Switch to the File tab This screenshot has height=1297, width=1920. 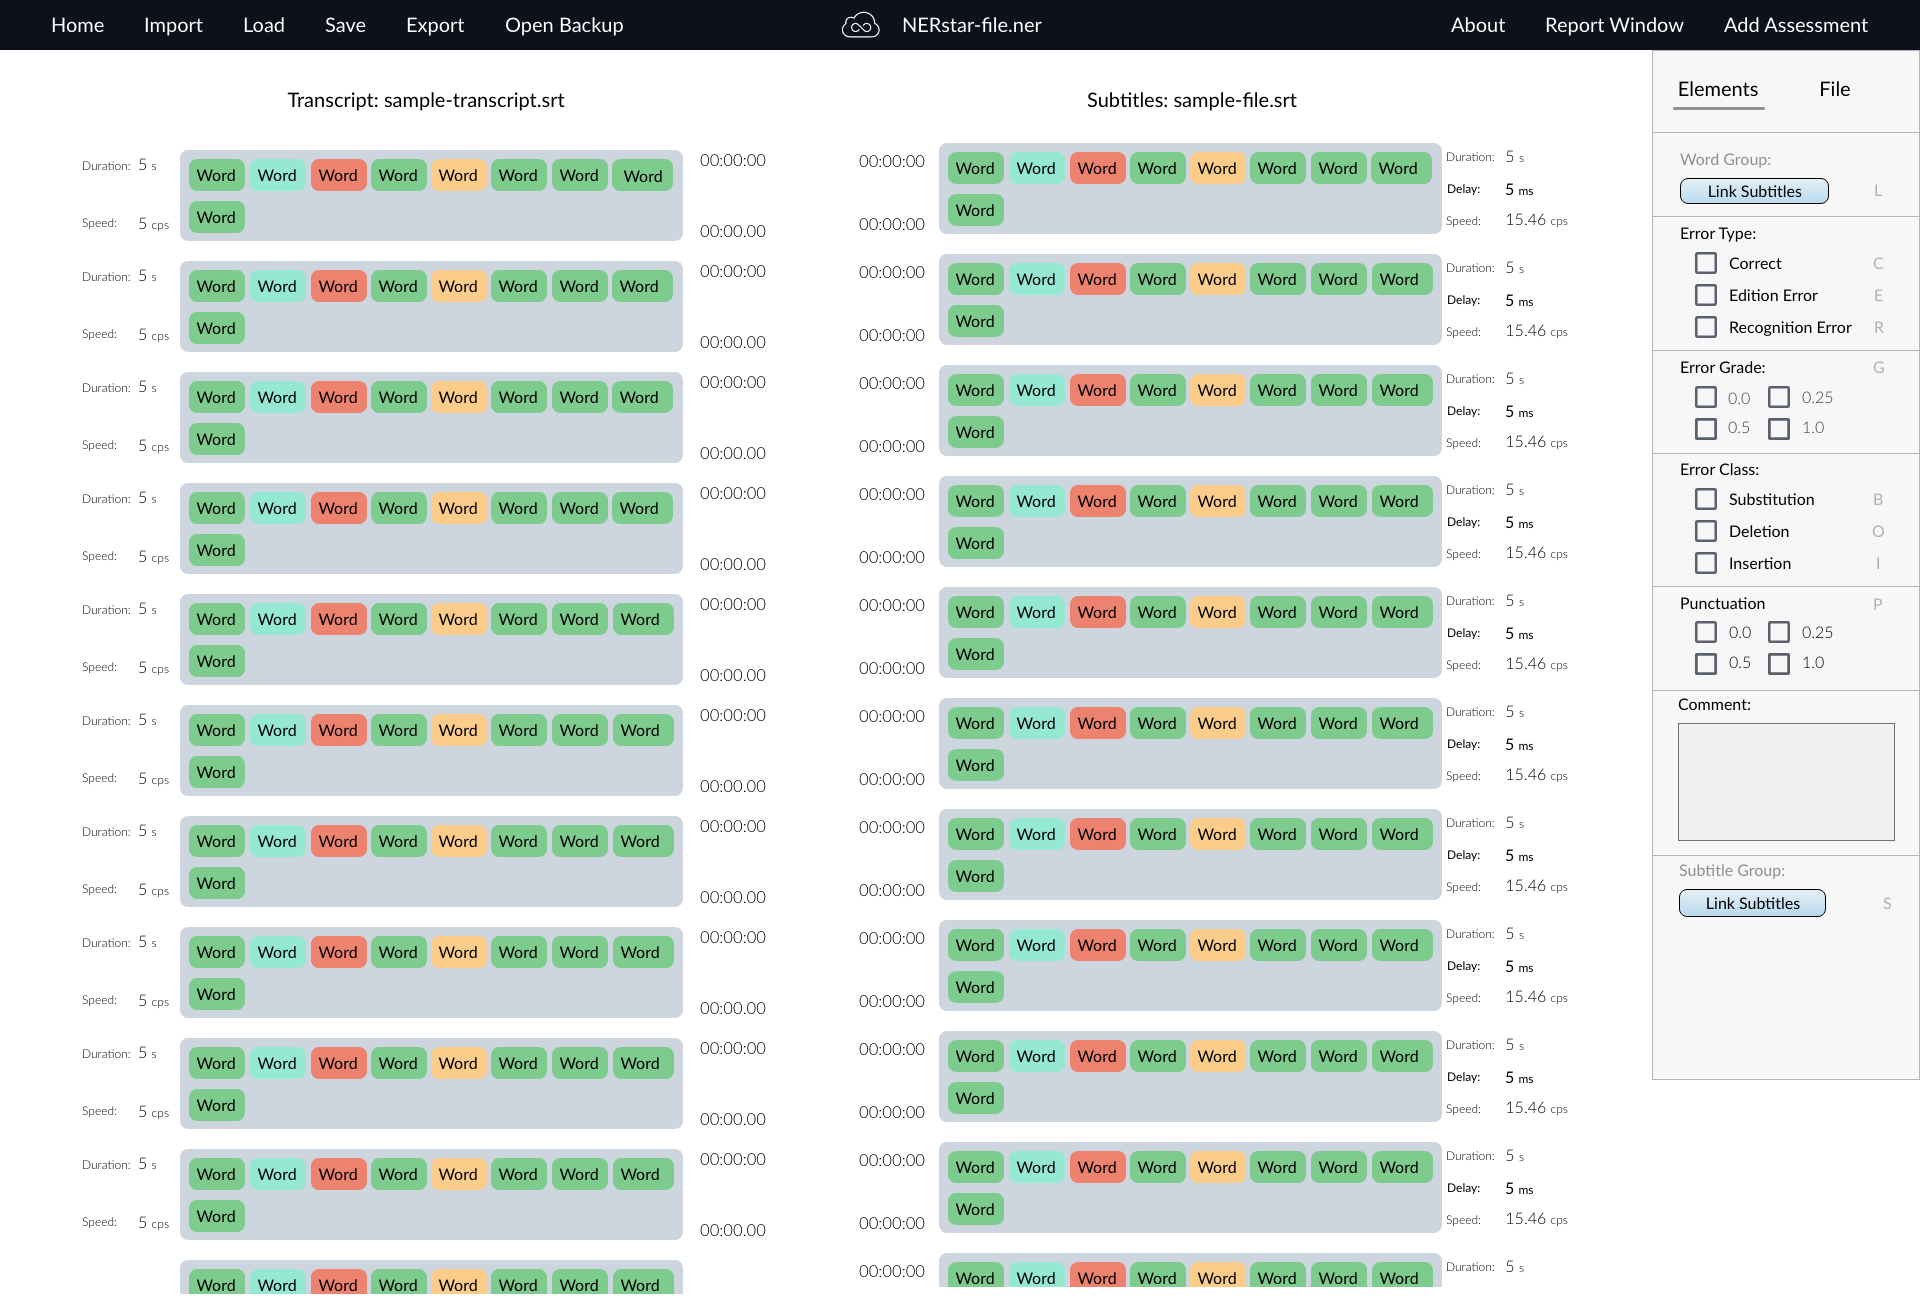click(x=1834, y=89)
